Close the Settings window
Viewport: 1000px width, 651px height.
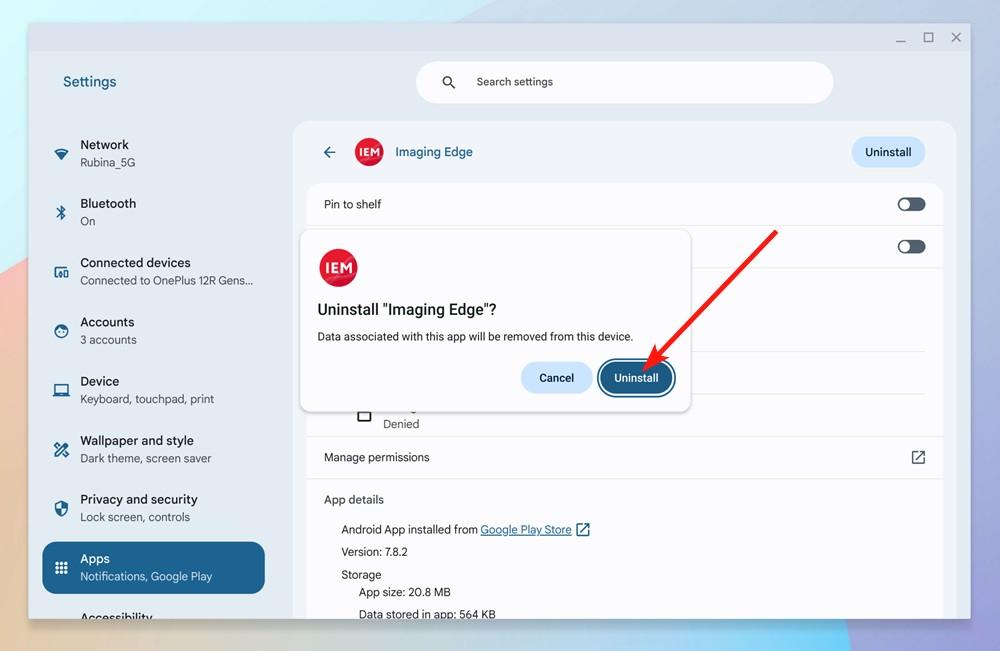coord(956,38)
